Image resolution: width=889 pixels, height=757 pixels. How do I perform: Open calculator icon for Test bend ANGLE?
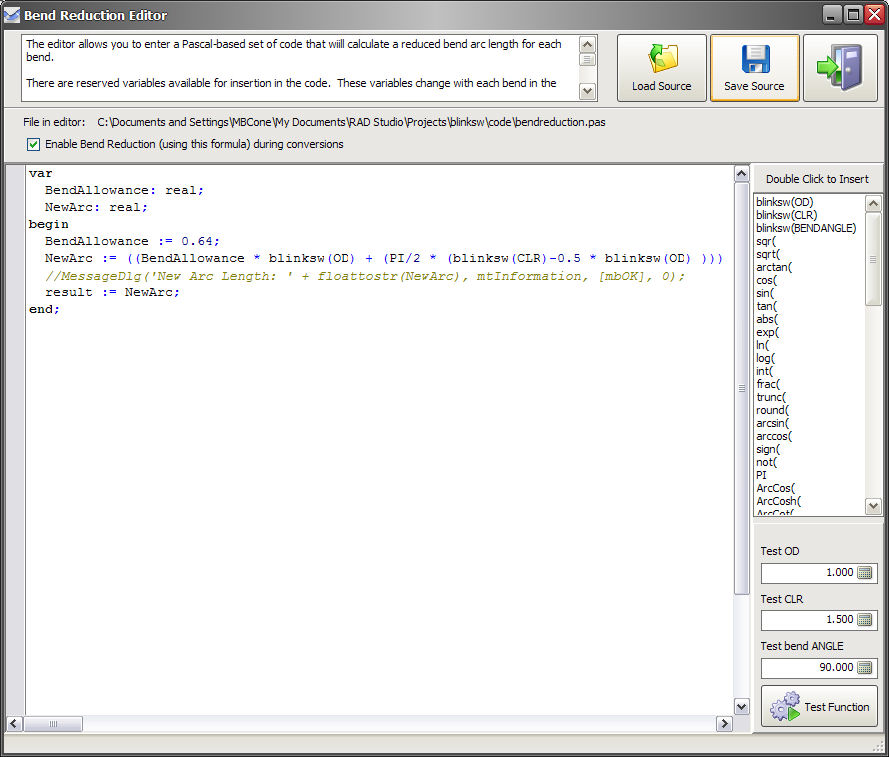click(x=866, y=668)
